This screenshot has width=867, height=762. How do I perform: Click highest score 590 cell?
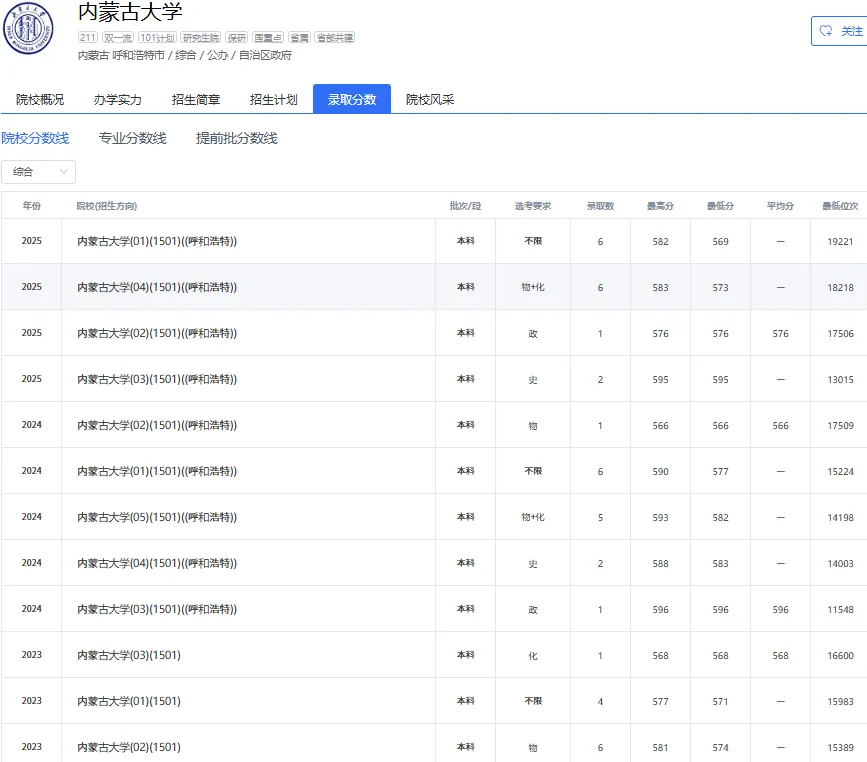[660, 471]
